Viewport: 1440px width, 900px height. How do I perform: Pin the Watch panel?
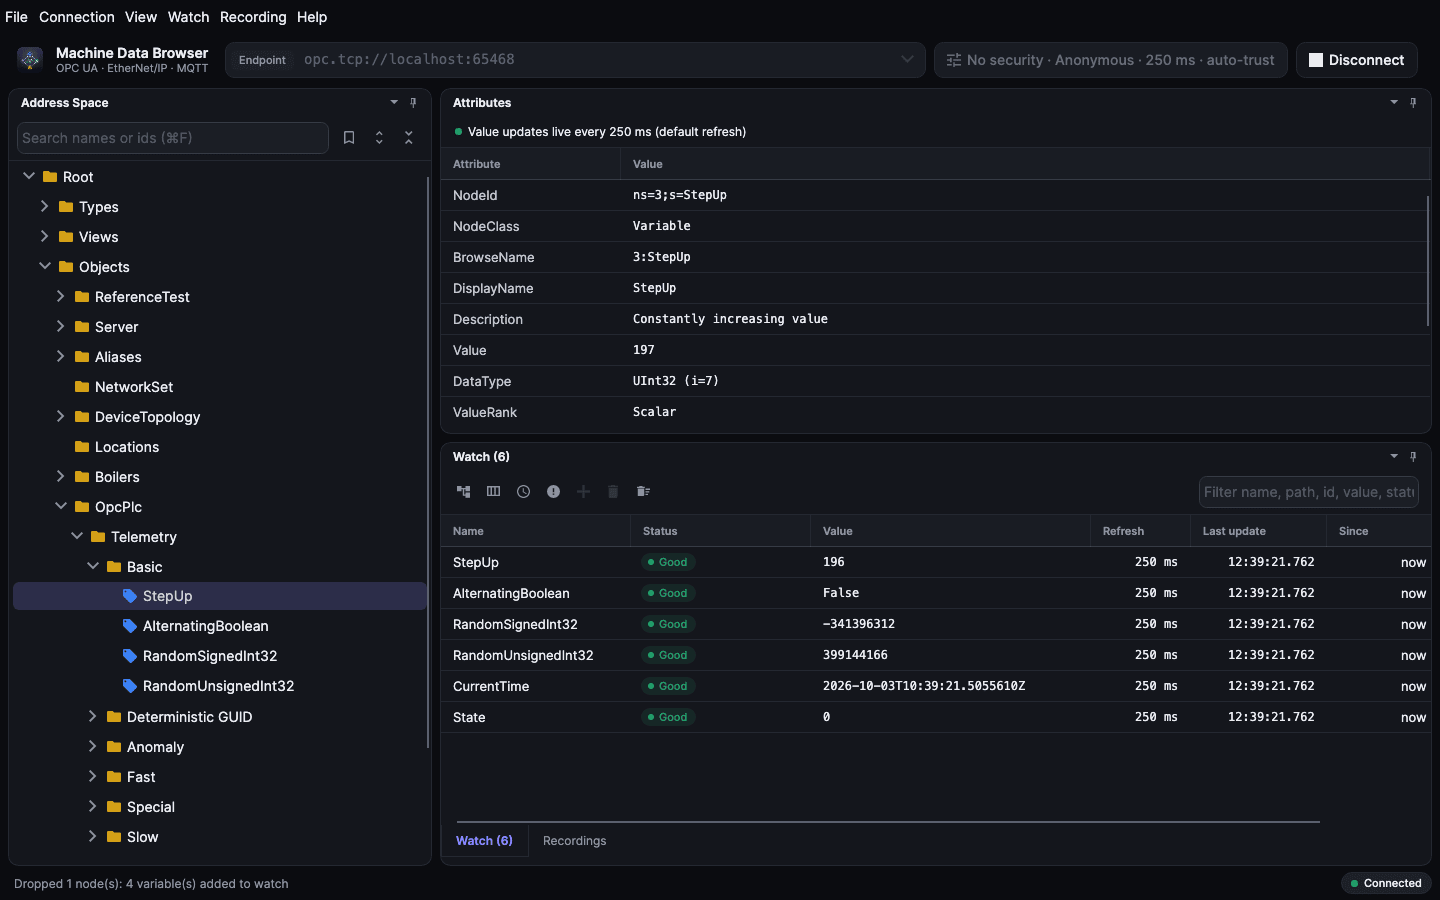click(x=1413, y=456)
